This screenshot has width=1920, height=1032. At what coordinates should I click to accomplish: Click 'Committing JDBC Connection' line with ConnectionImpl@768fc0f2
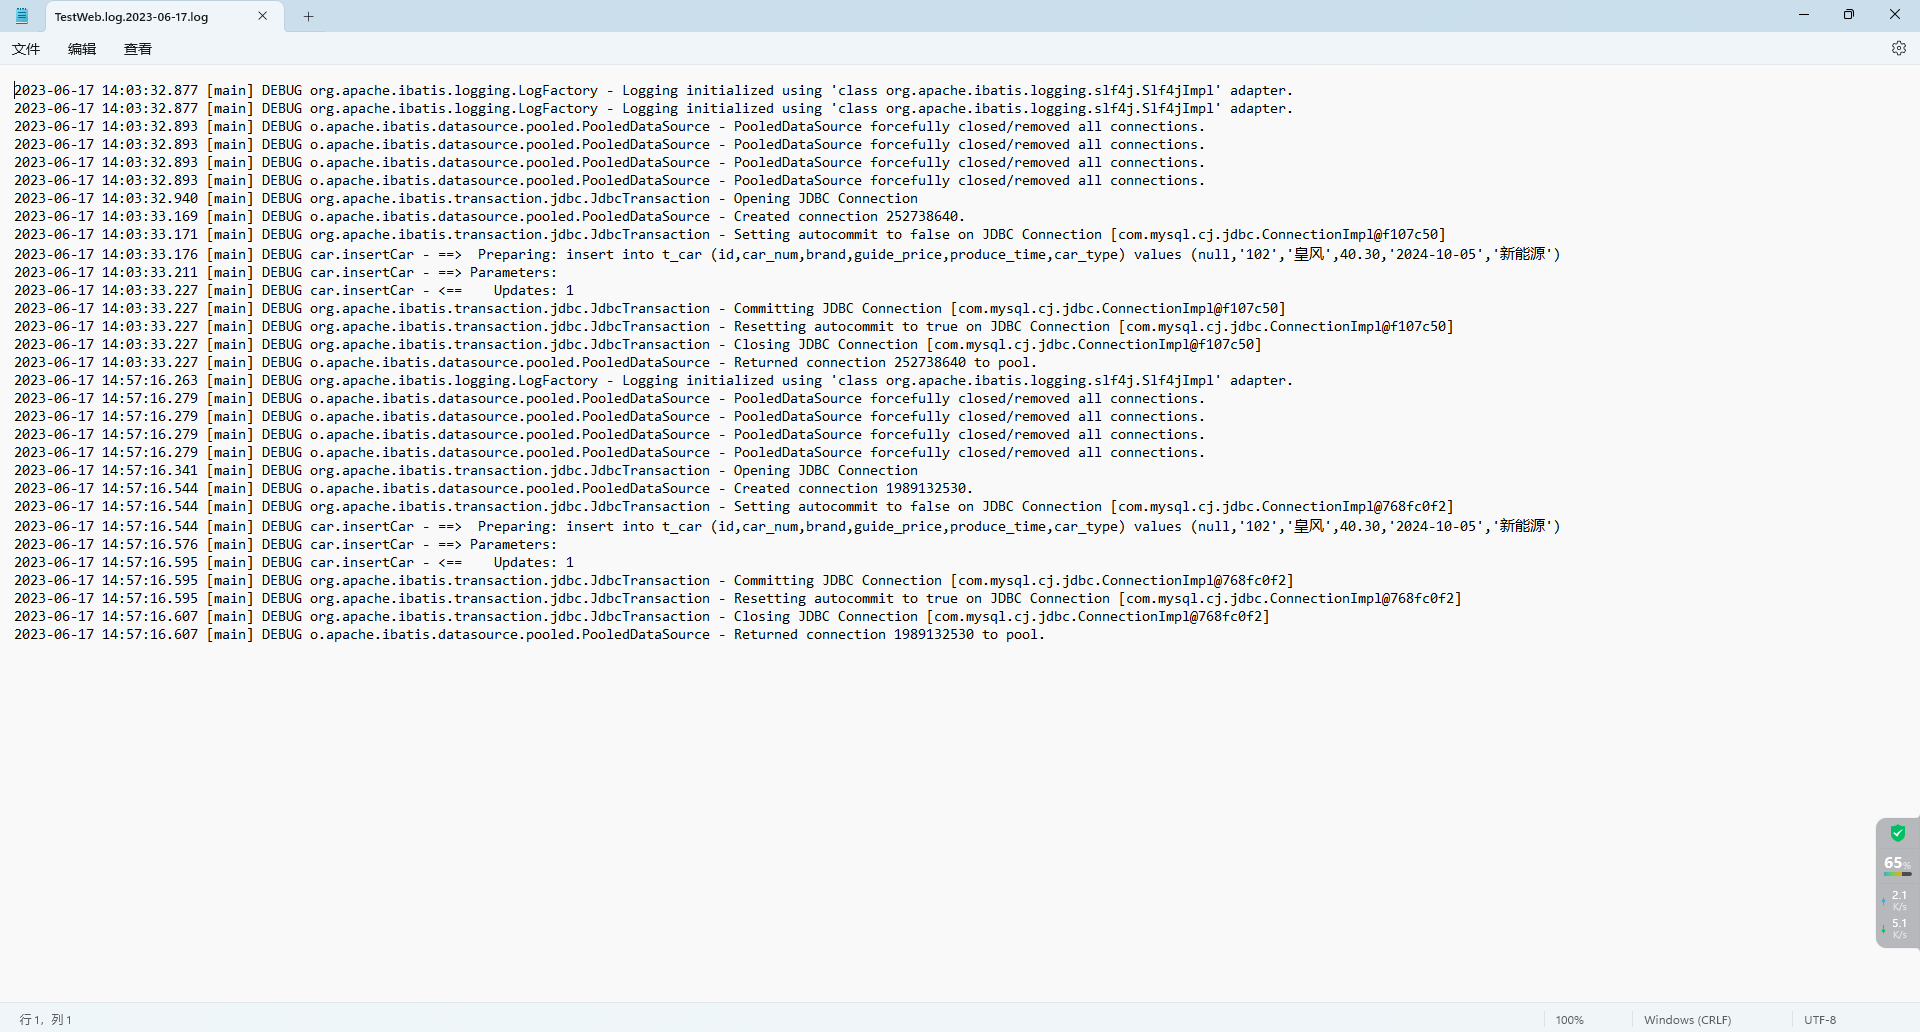pyautogui.click(x=1013, y=581)
